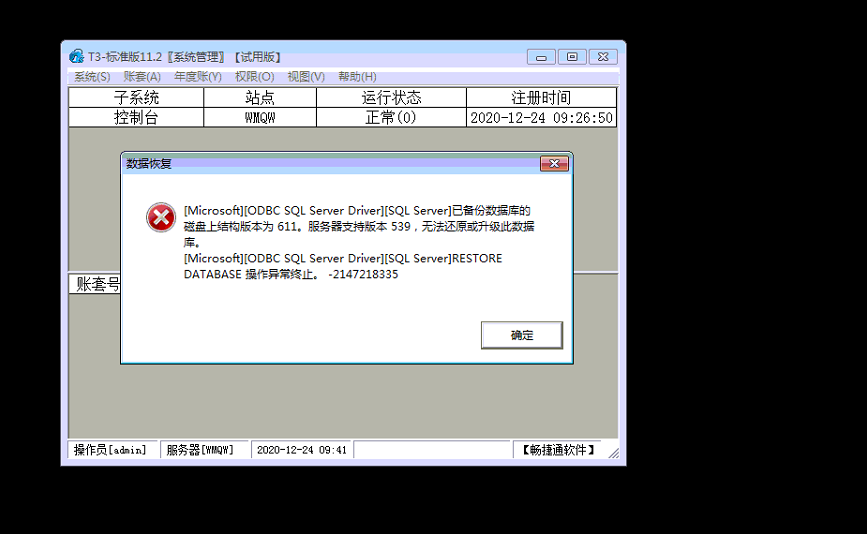Image resolution: width=867 pixels, height=534 pixels.
Task: Open the 年度账(Y) menu
Action: pyautogui.click(x=198, y=77)
